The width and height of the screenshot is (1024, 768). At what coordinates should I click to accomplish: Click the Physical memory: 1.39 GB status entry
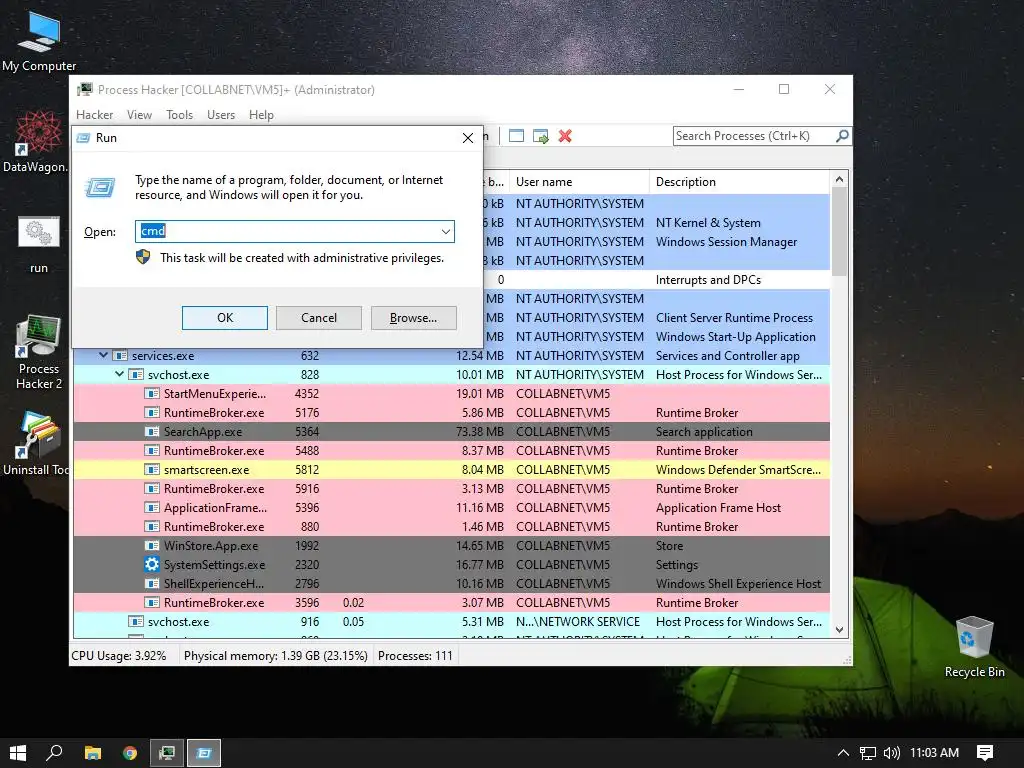(276, 656)
